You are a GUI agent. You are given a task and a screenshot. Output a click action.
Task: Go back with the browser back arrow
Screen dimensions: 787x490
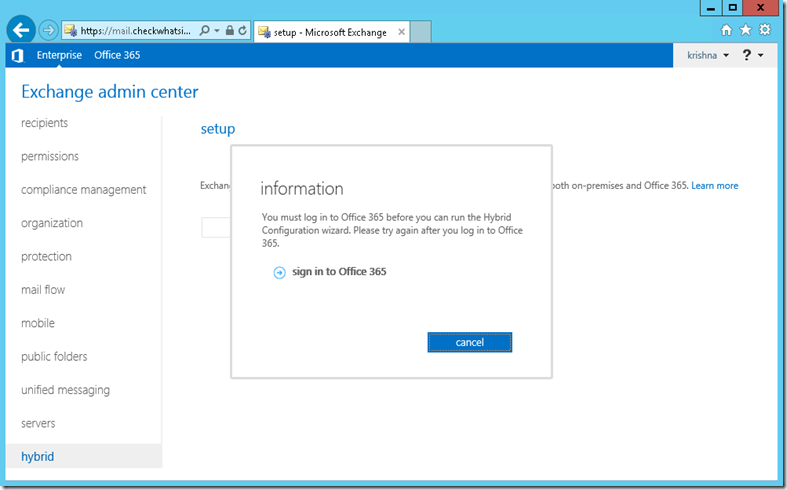coord(21,31)
